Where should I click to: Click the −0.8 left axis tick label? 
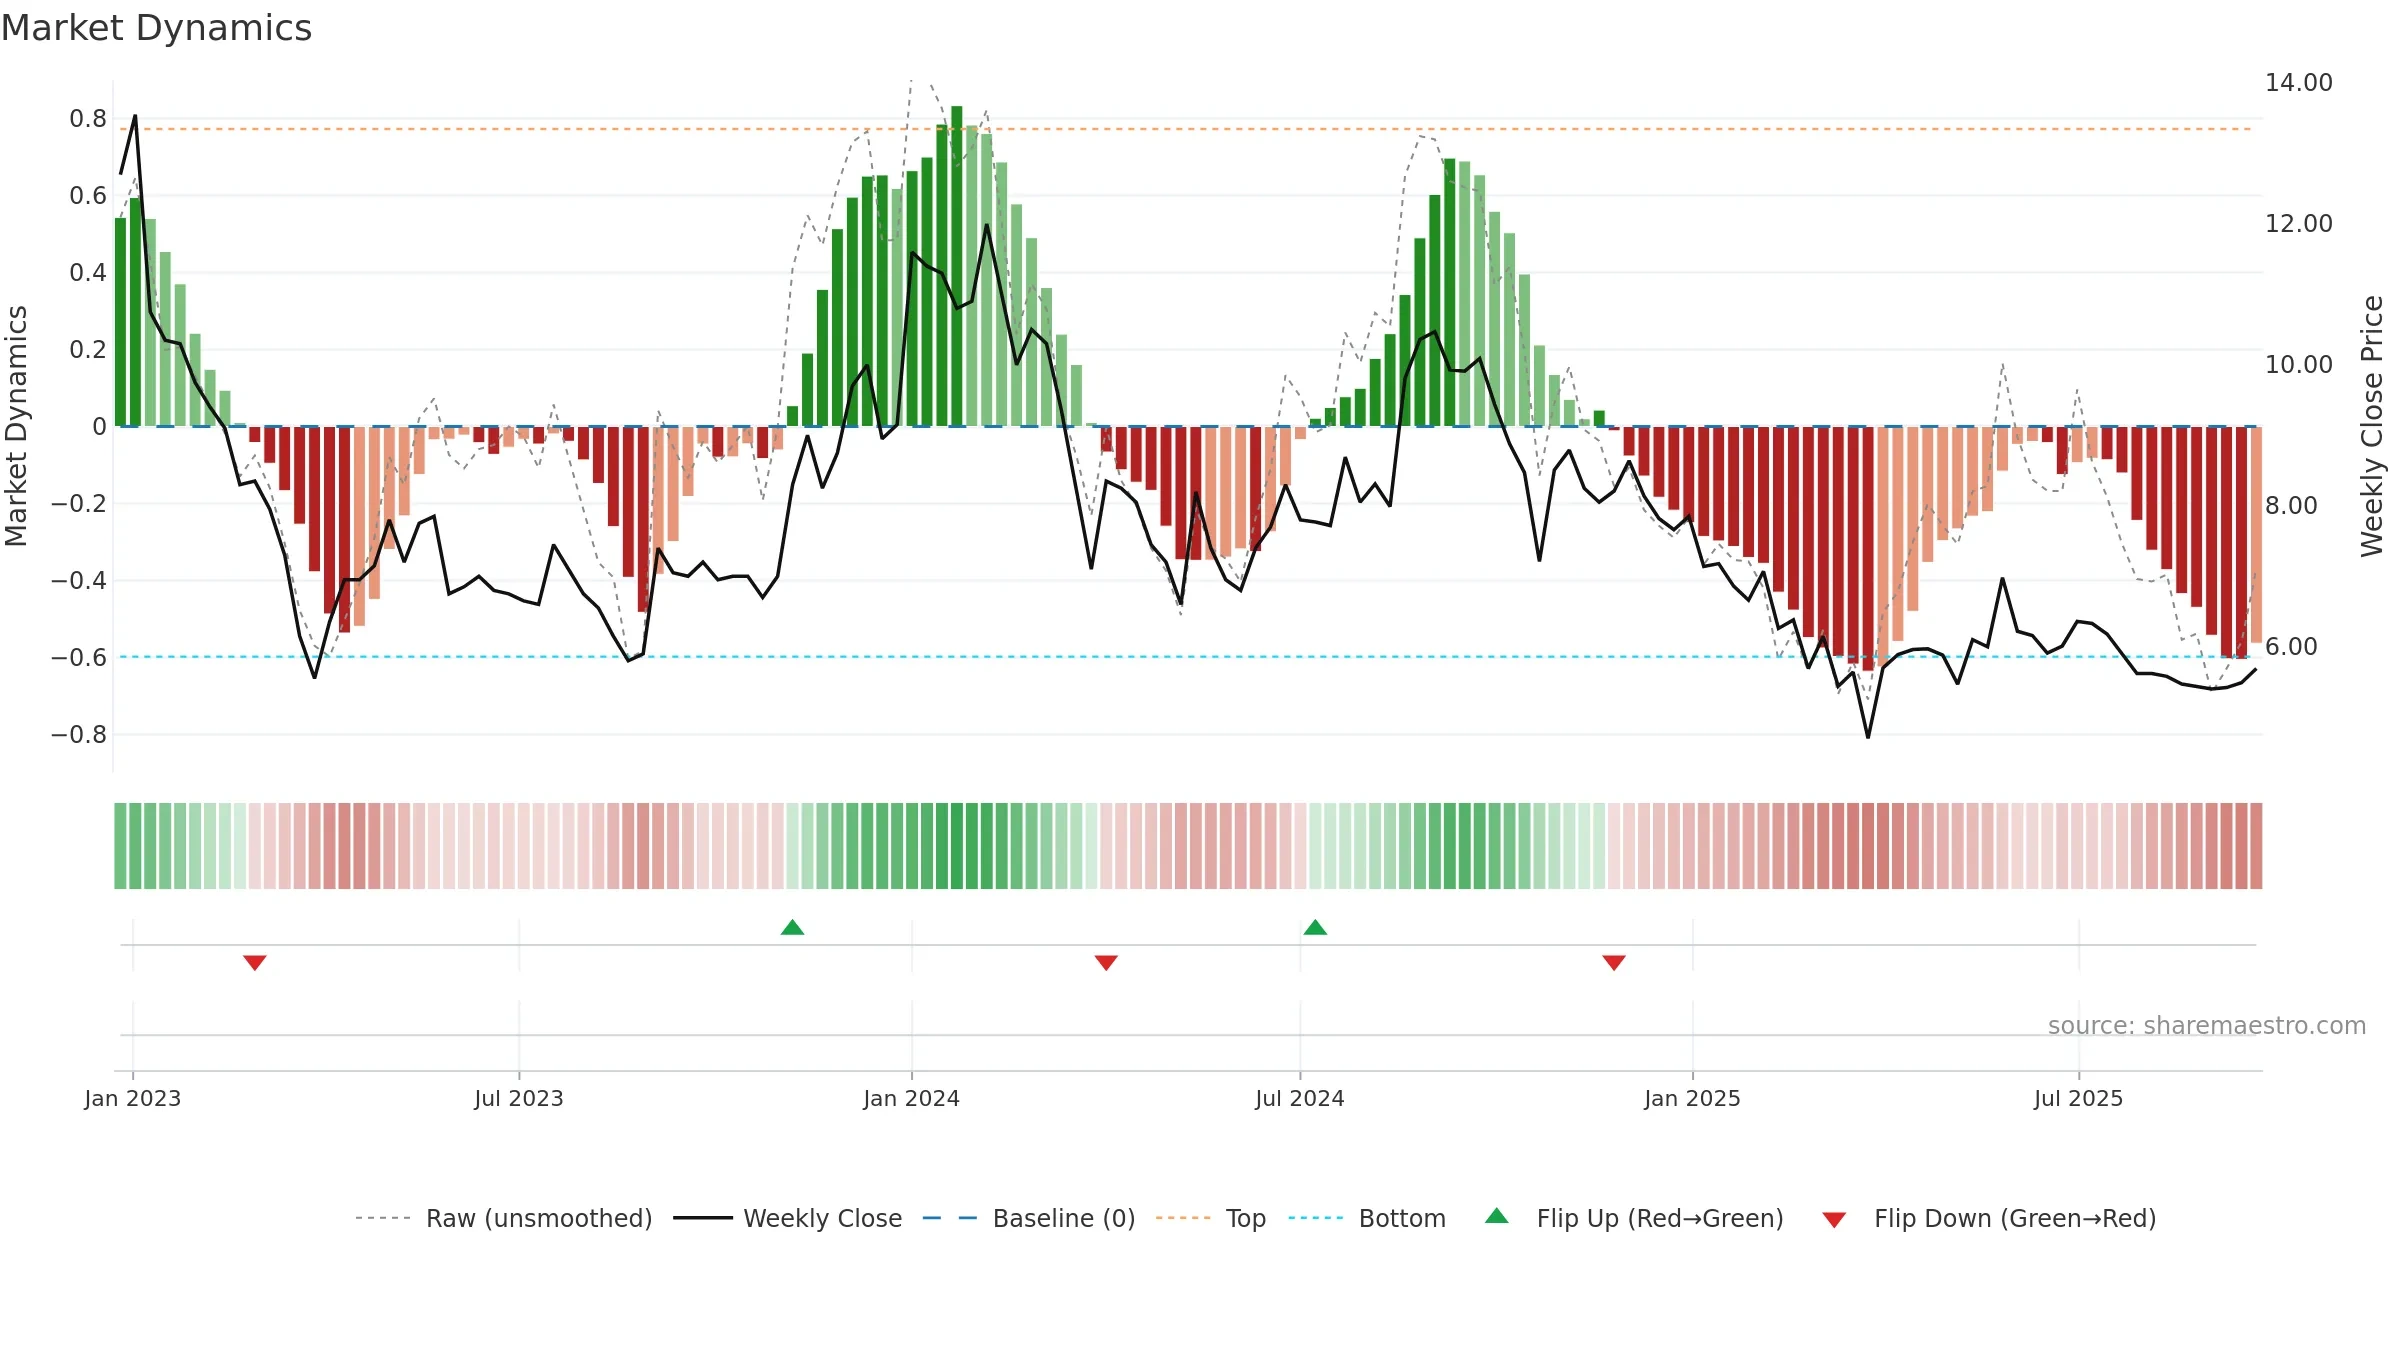[x=79, y=735]
